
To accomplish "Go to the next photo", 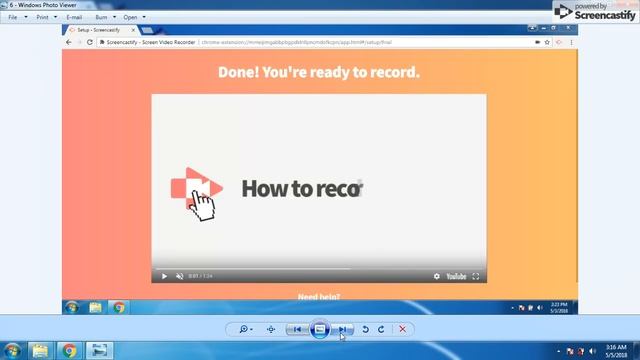I will coord(343,329).
